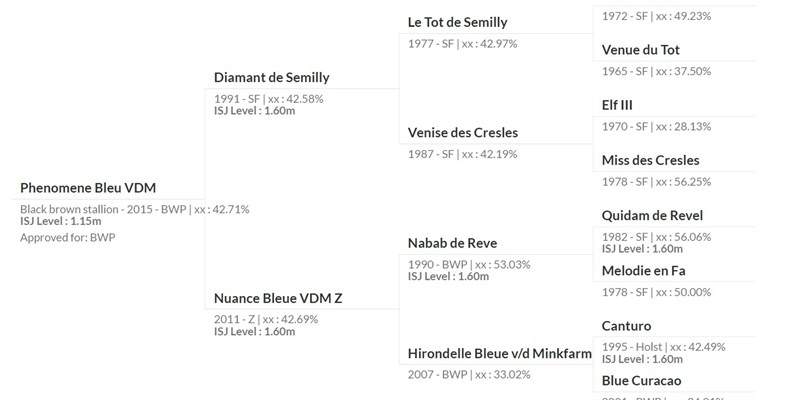Click Diamant de Semilly's ISJ Level 1.60m
Screen dimensions: 800x400
click(x=254, y=111)
